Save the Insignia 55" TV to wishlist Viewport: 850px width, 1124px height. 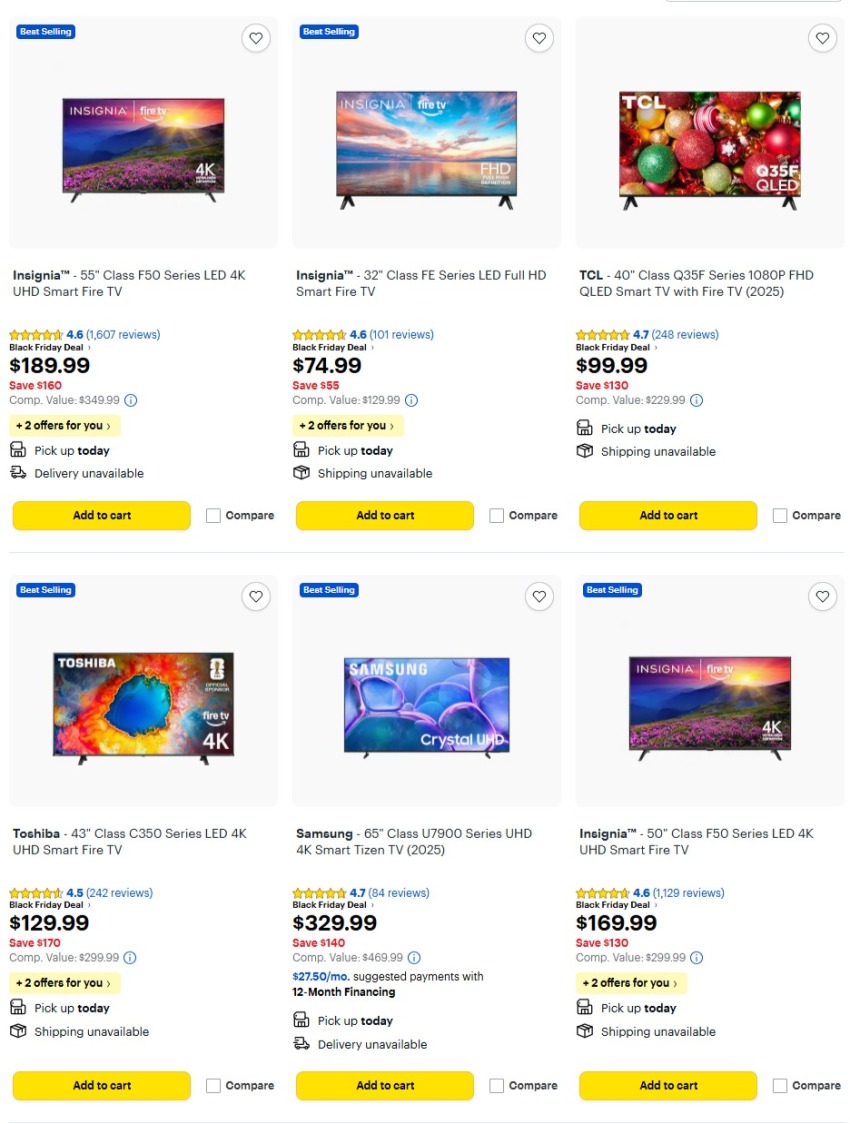[x=256, y=38]
